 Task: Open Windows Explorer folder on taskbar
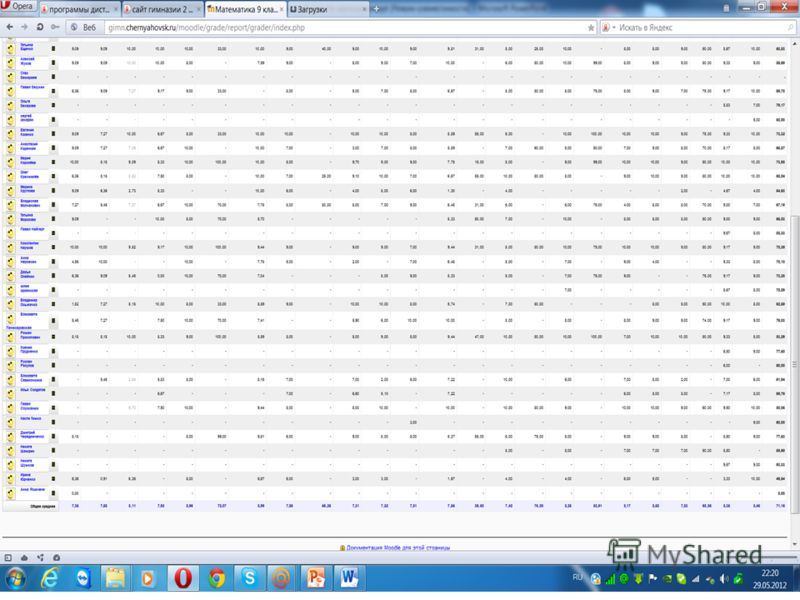pyautogui.click(x=115, y=579)
